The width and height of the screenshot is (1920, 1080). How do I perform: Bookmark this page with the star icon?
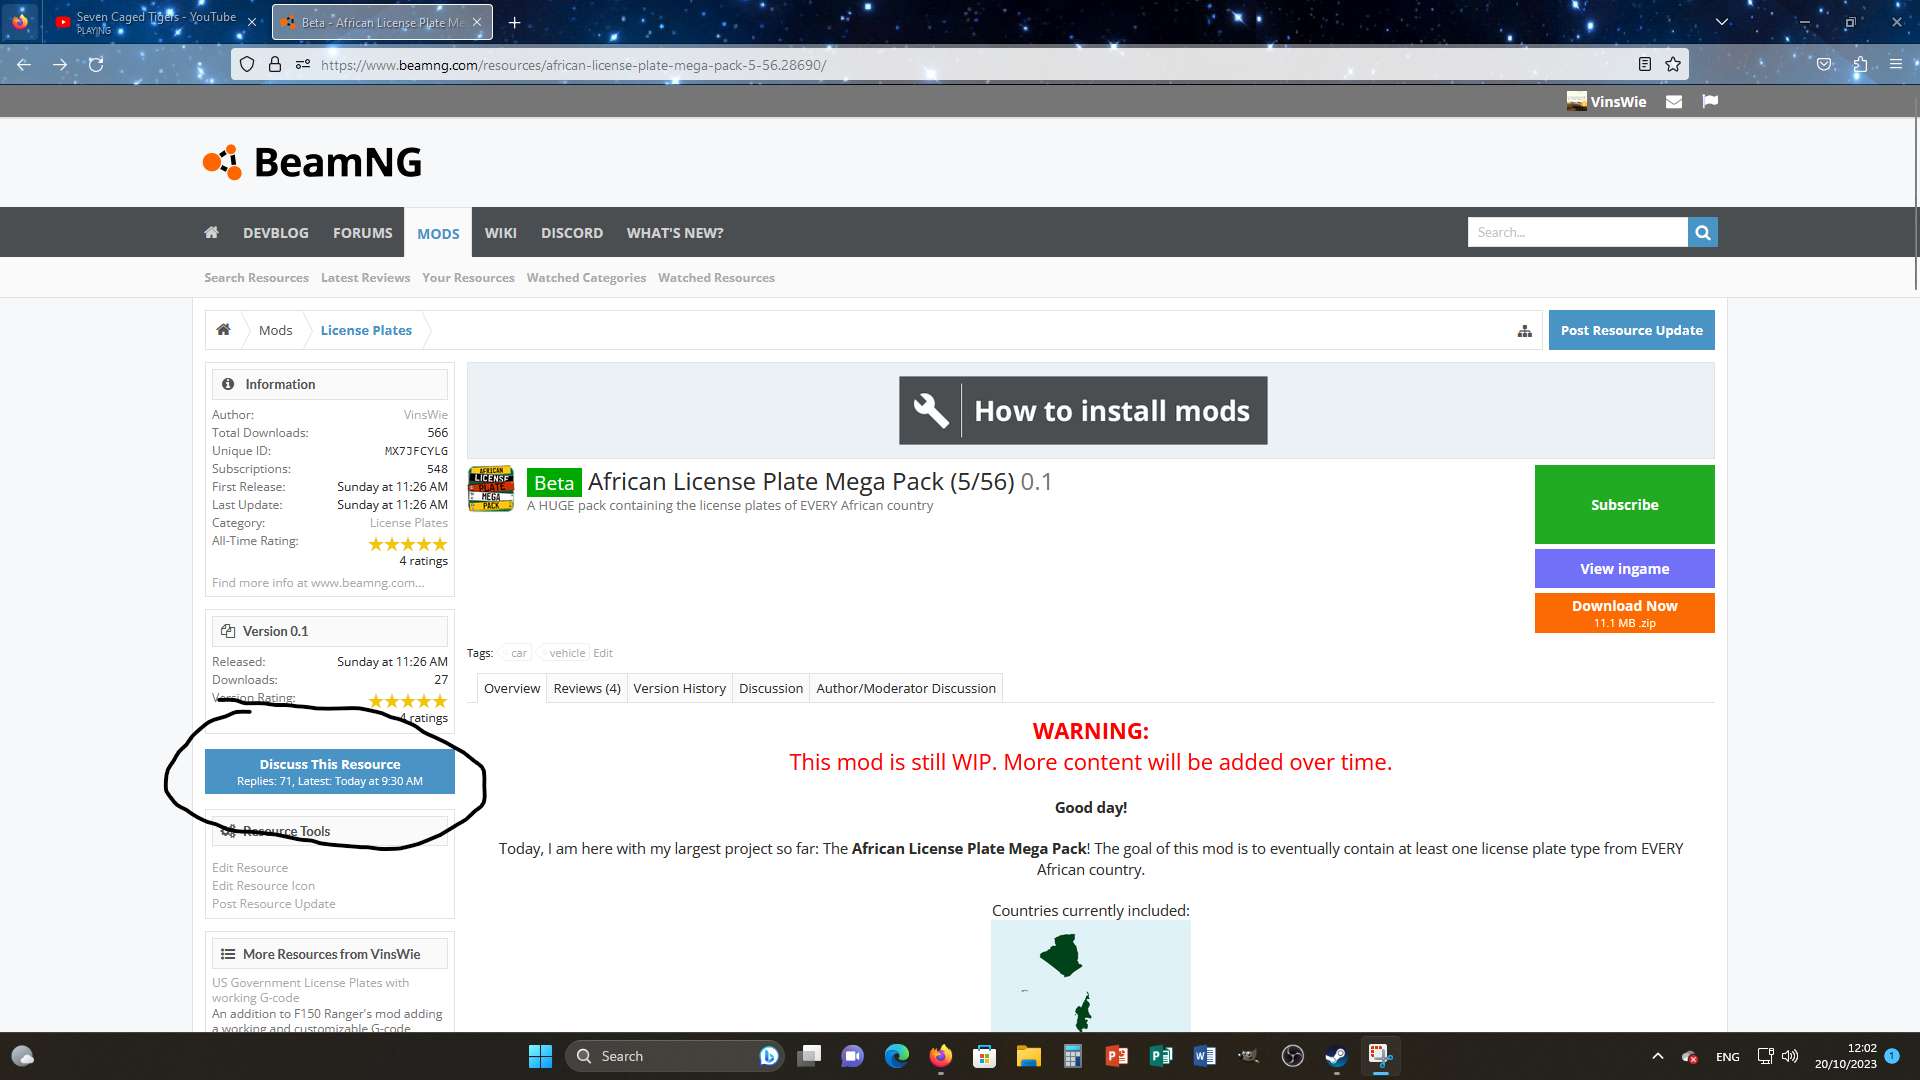tap(1673, 64)
